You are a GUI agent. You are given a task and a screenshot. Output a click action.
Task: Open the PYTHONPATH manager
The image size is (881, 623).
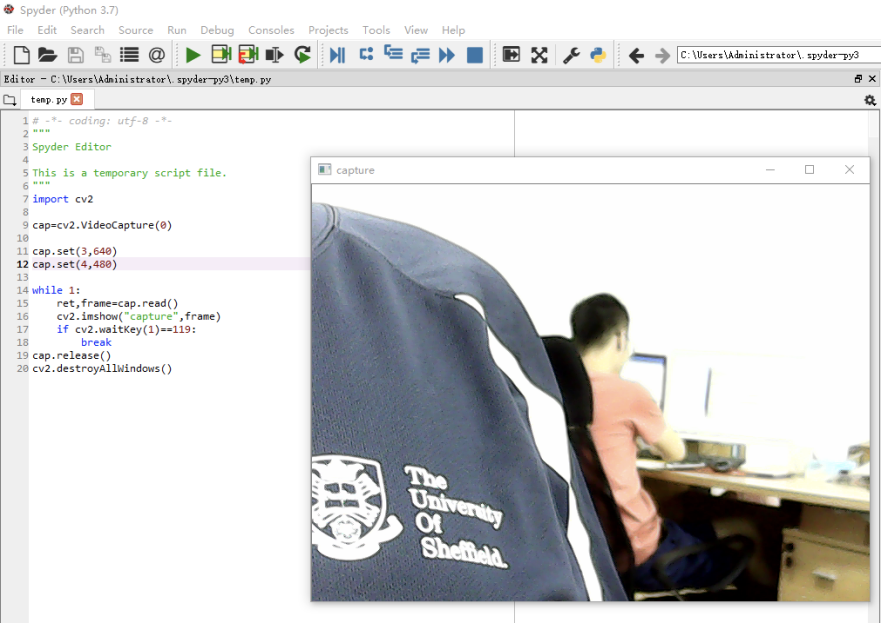point(598,55)
